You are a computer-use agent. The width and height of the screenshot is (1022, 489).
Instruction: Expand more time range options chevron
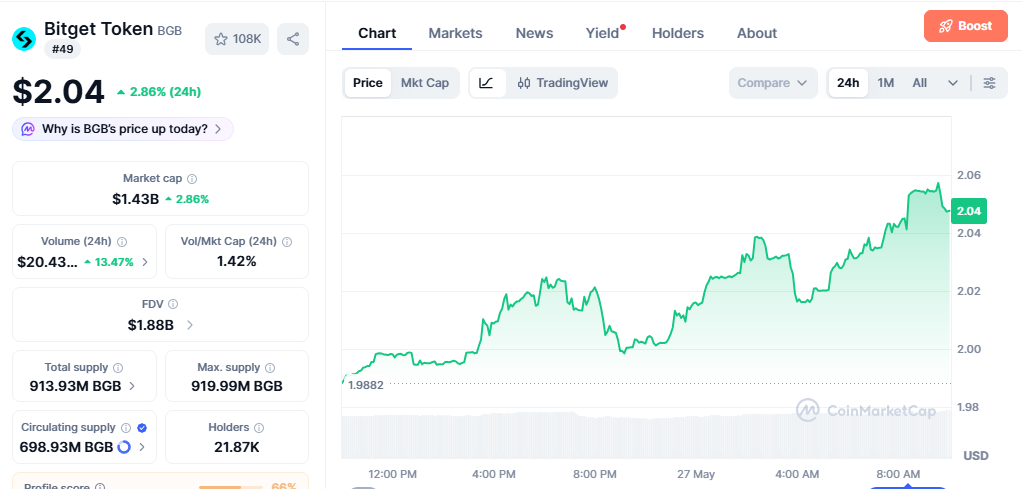[953, 83]
